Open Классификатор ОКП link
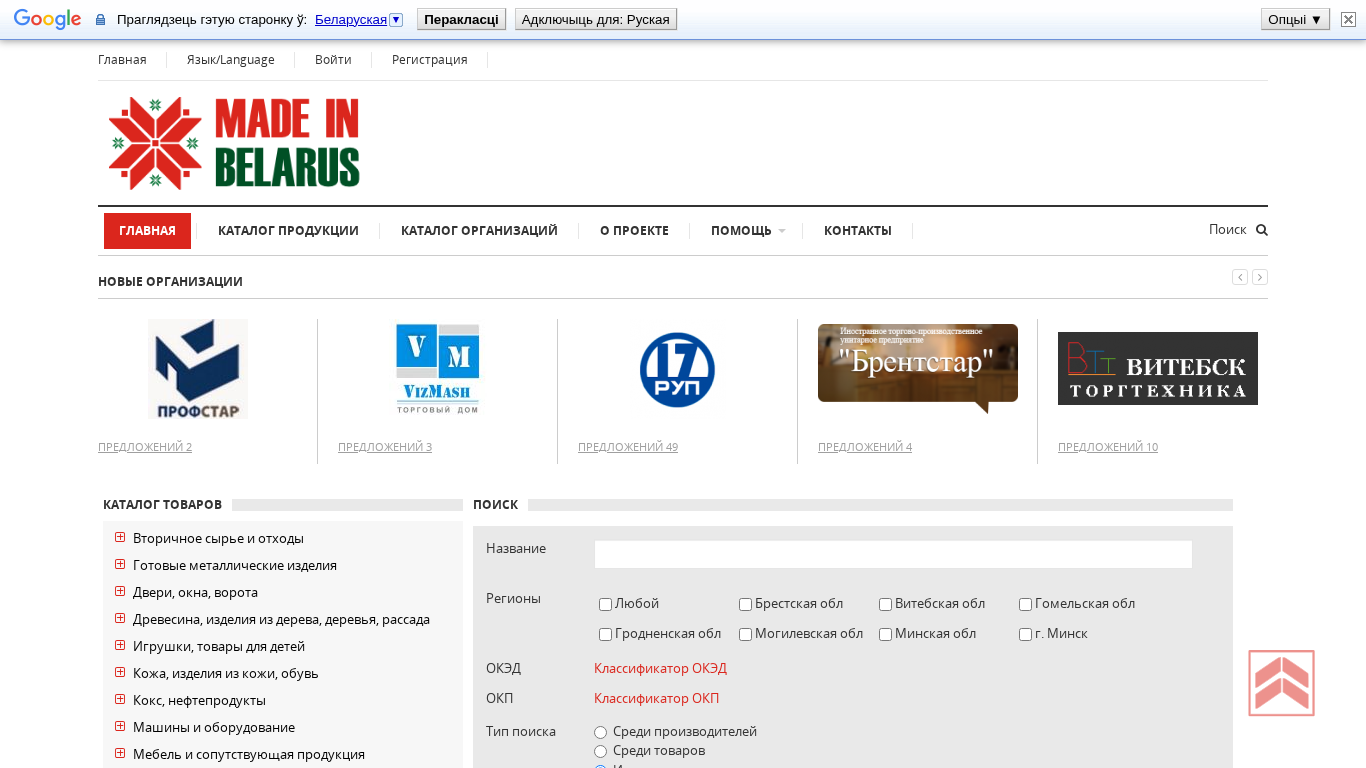 click(656, 699)
